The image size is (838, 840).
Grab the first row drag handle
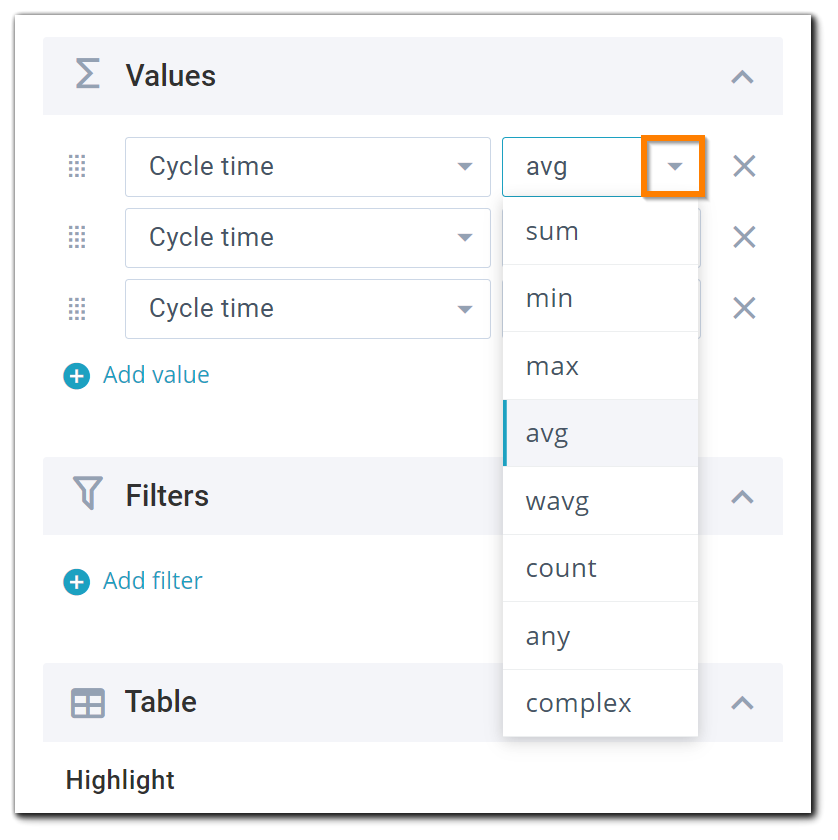pyautogui.click(x=77, y=166)
